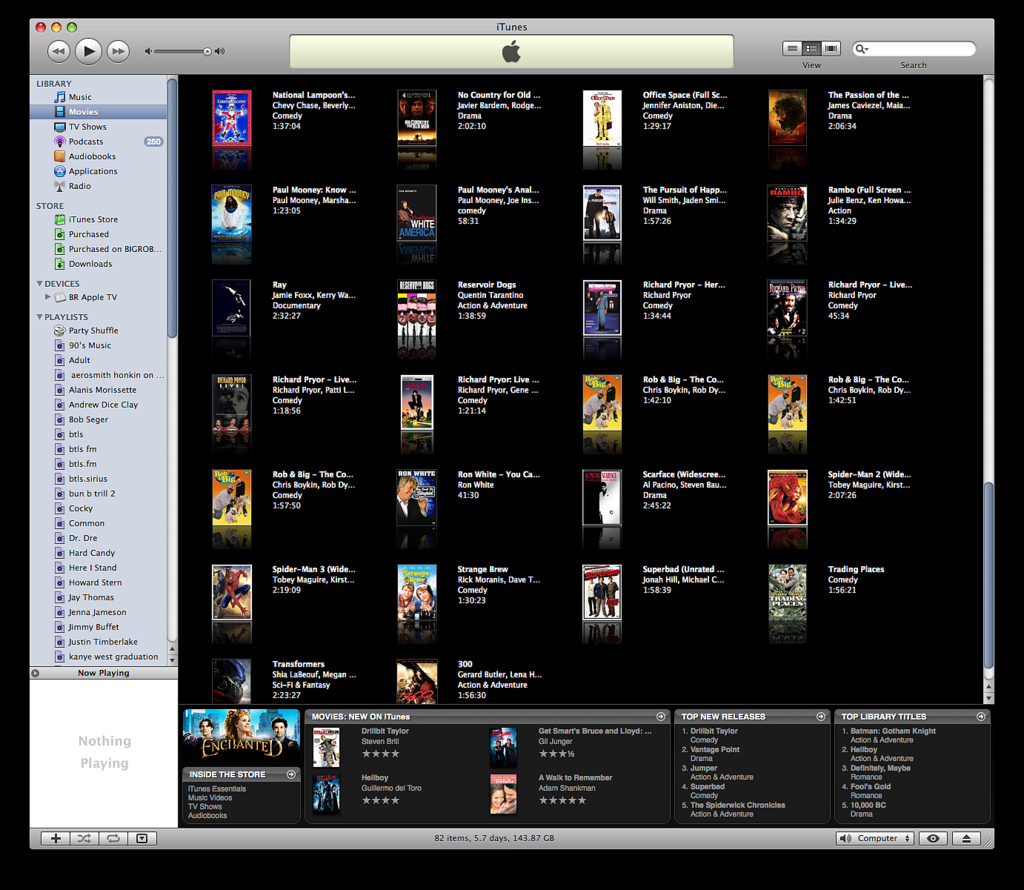The width and height of the screenshot is (1024, 890).
Task: Open Inside the Store arrow
Action: (291, 774)
